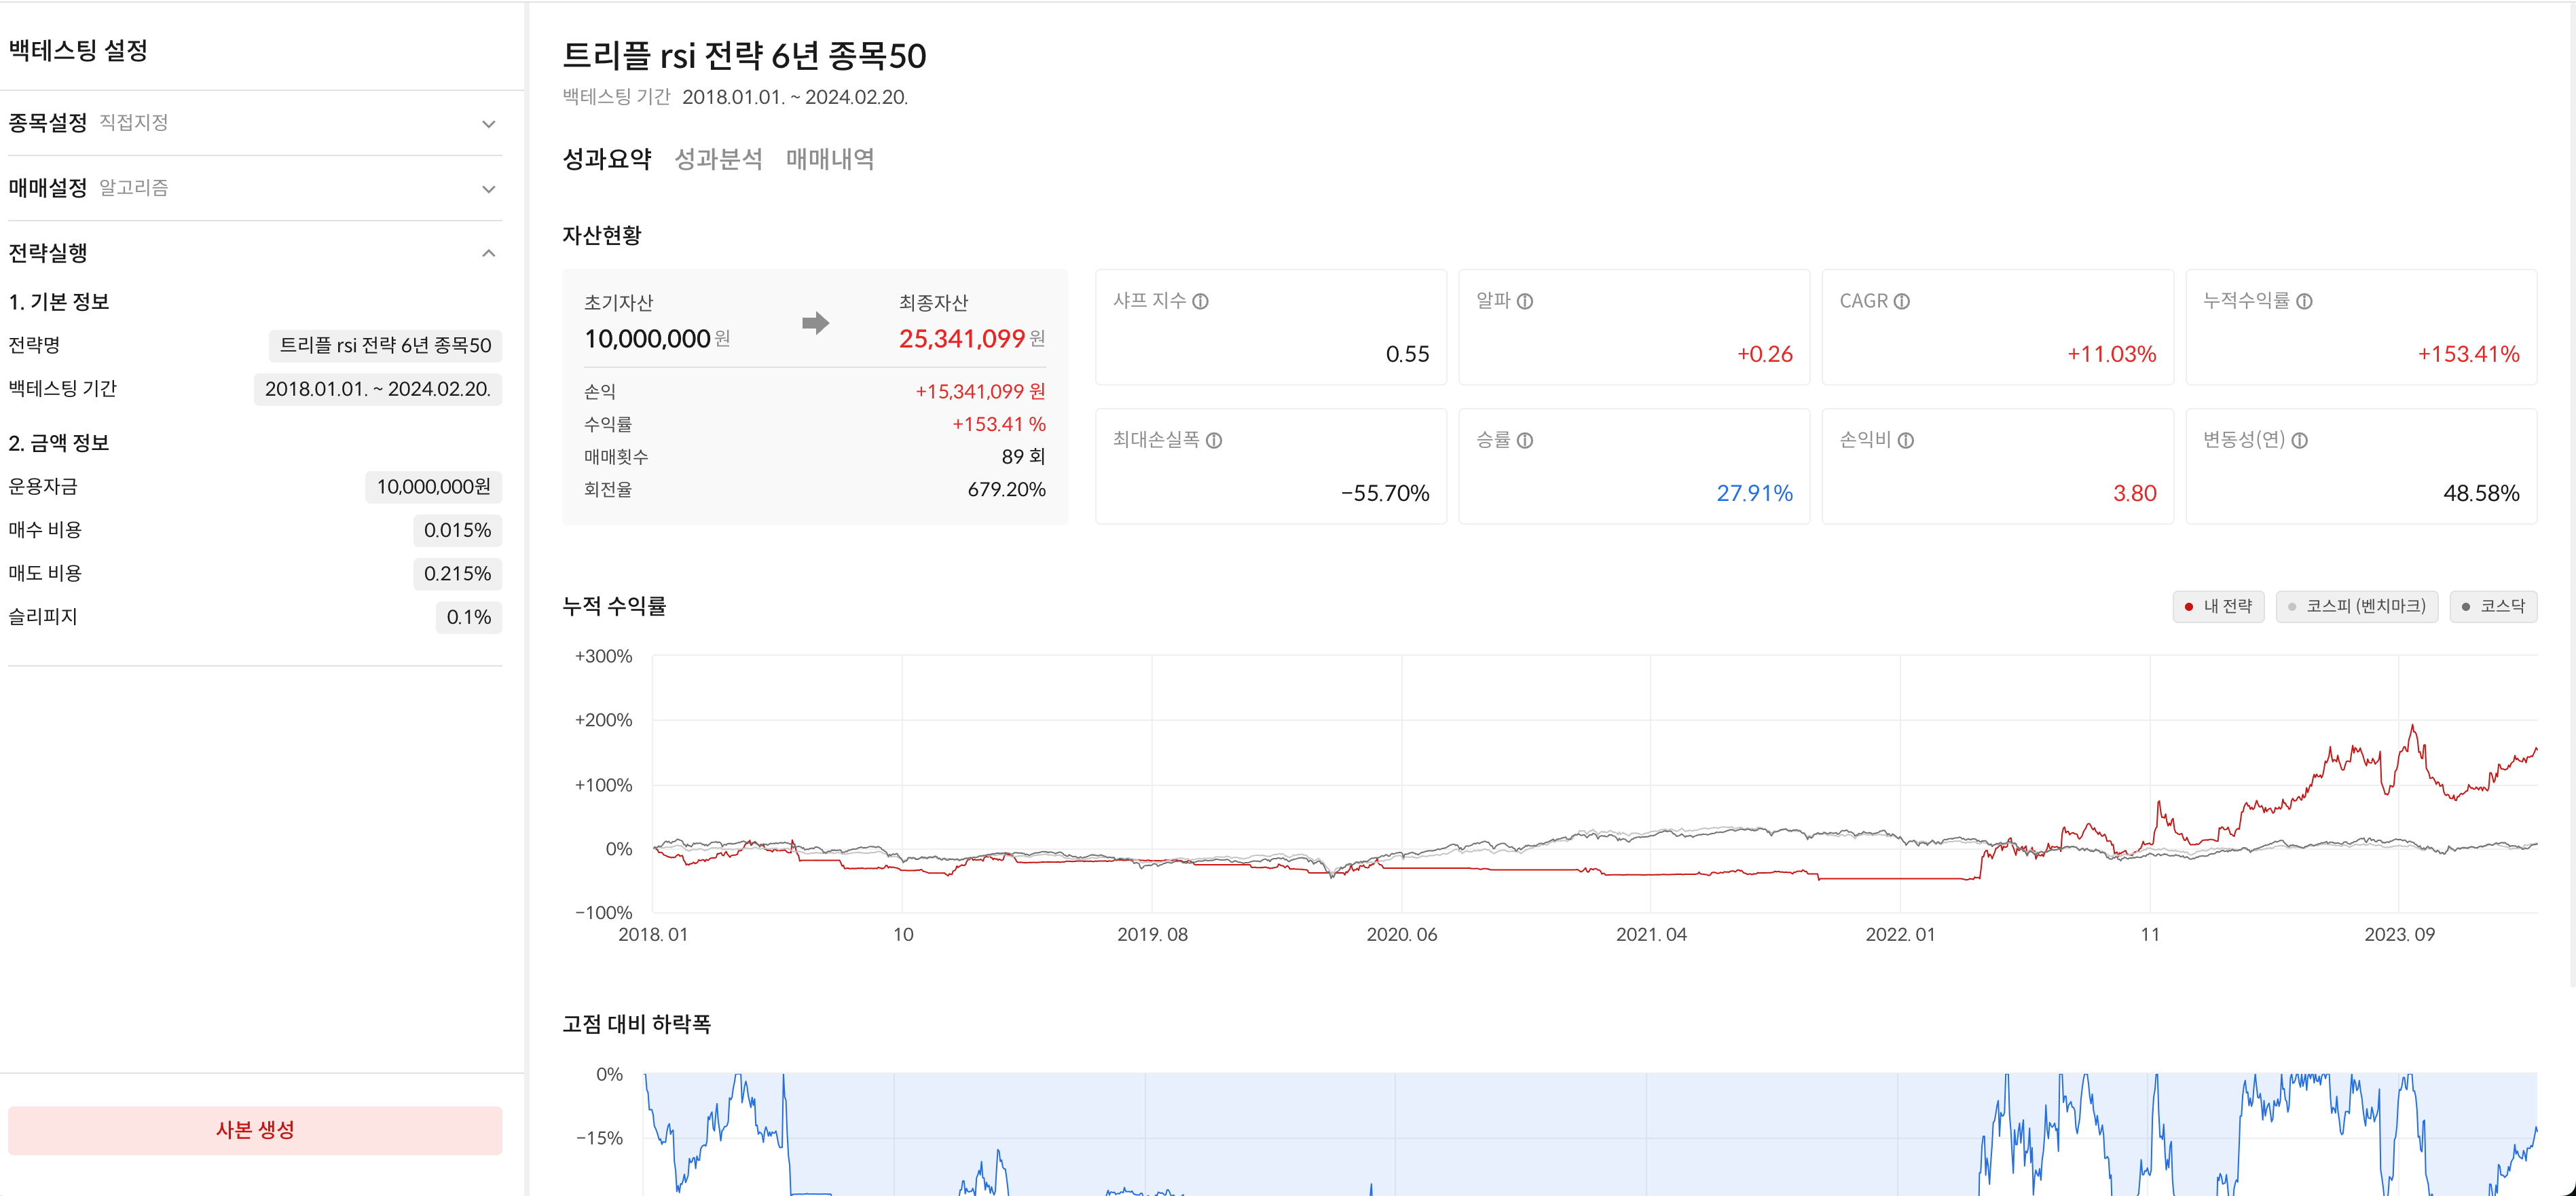Expand the 종목설정 section
This screenshot has width=2576, height=1196.
point(255,123)
